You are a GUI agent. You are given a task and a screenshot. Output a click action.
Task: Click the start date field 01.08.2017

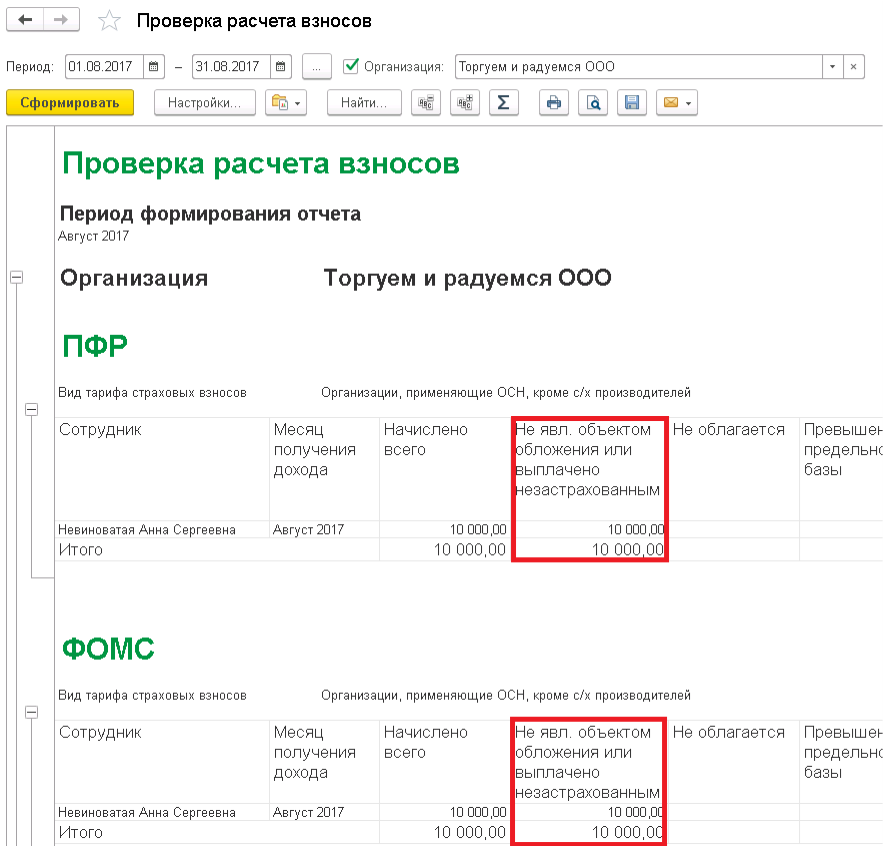105,67
